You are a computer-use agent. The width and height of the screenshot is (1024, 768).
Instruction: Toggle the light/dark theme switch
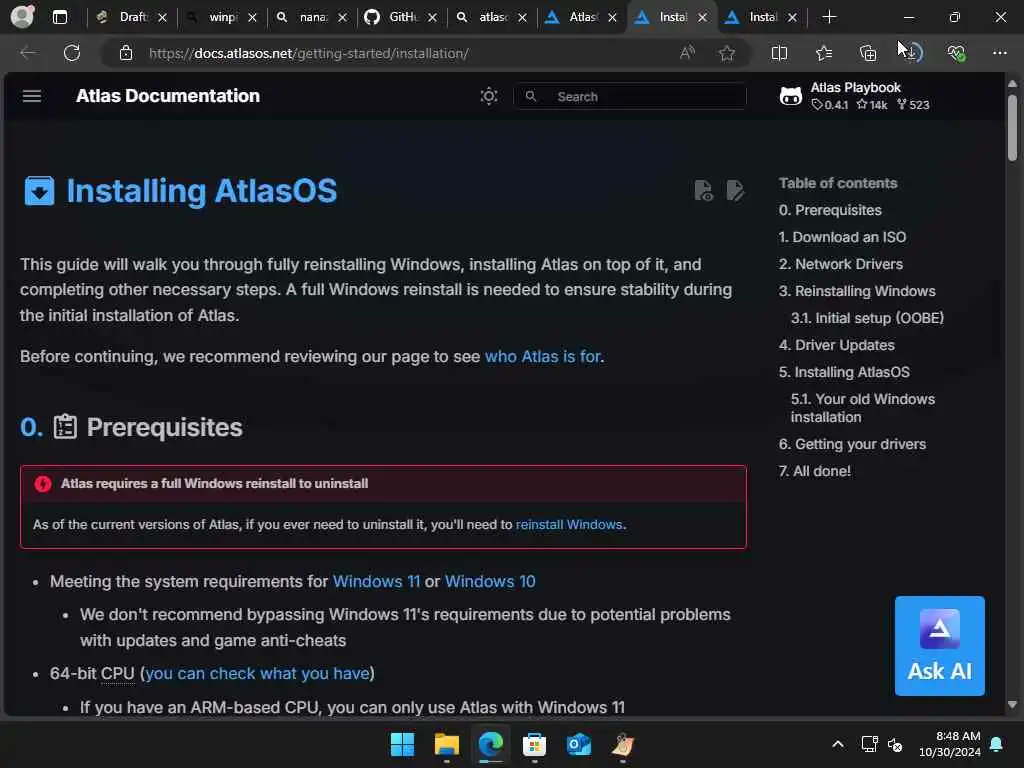[x=488, y=96]
